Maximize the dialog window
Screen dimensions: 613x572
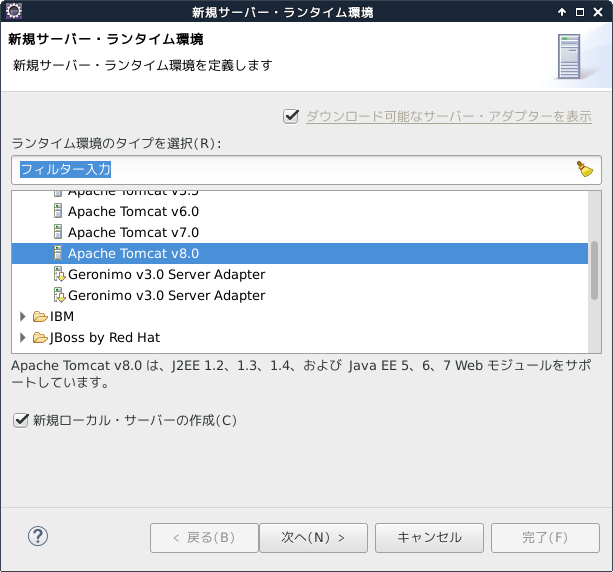[x=580, y=12]
